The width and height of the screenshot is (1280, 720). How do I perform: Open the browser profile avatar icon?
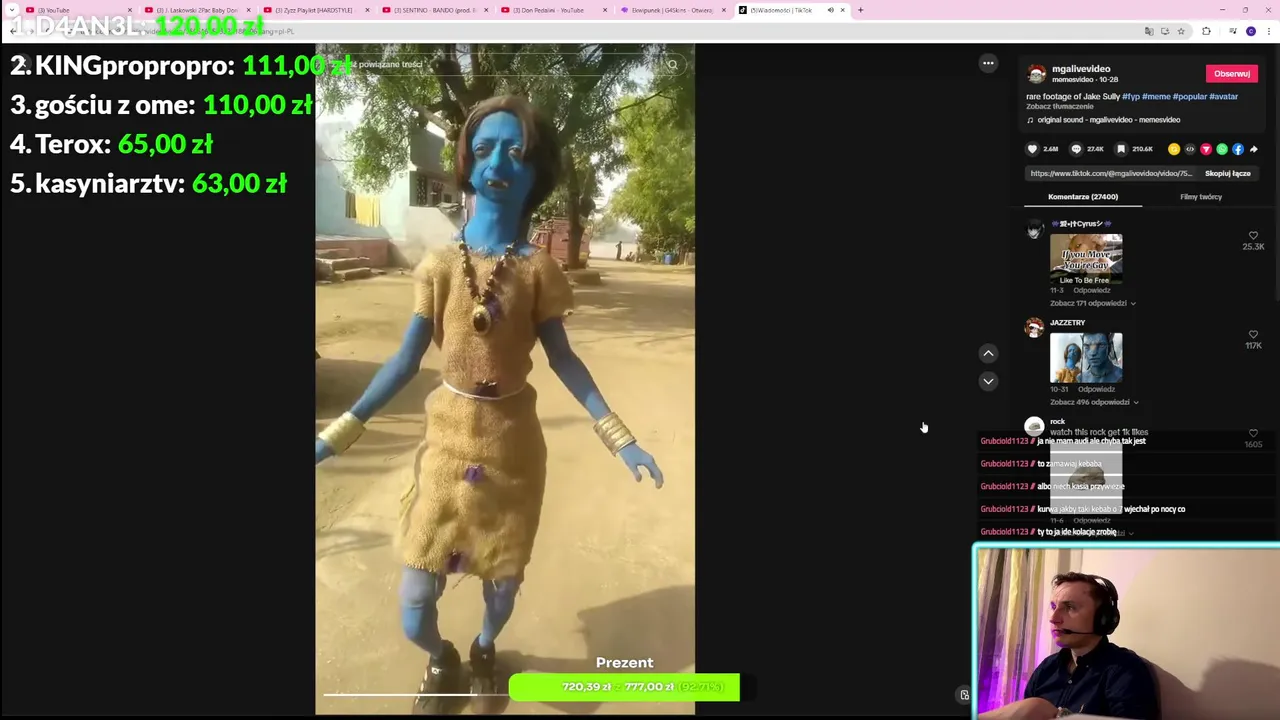click(1251, 31)
